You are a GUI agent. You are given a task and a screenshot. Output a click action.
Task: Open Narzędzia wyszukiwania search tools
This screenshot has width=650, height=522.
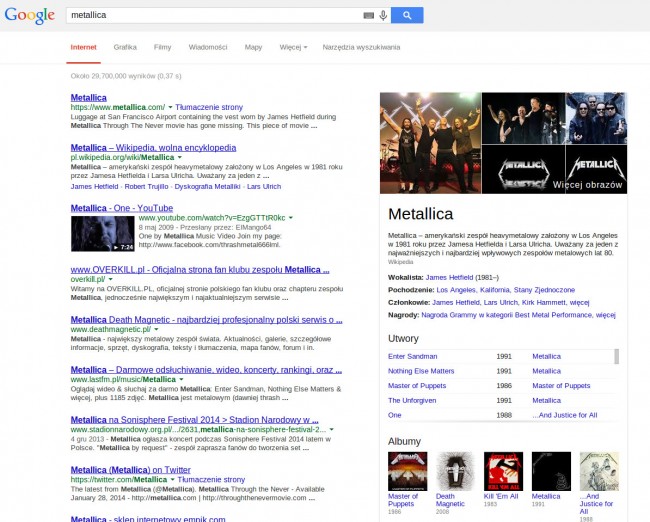(x=361, y=47)
